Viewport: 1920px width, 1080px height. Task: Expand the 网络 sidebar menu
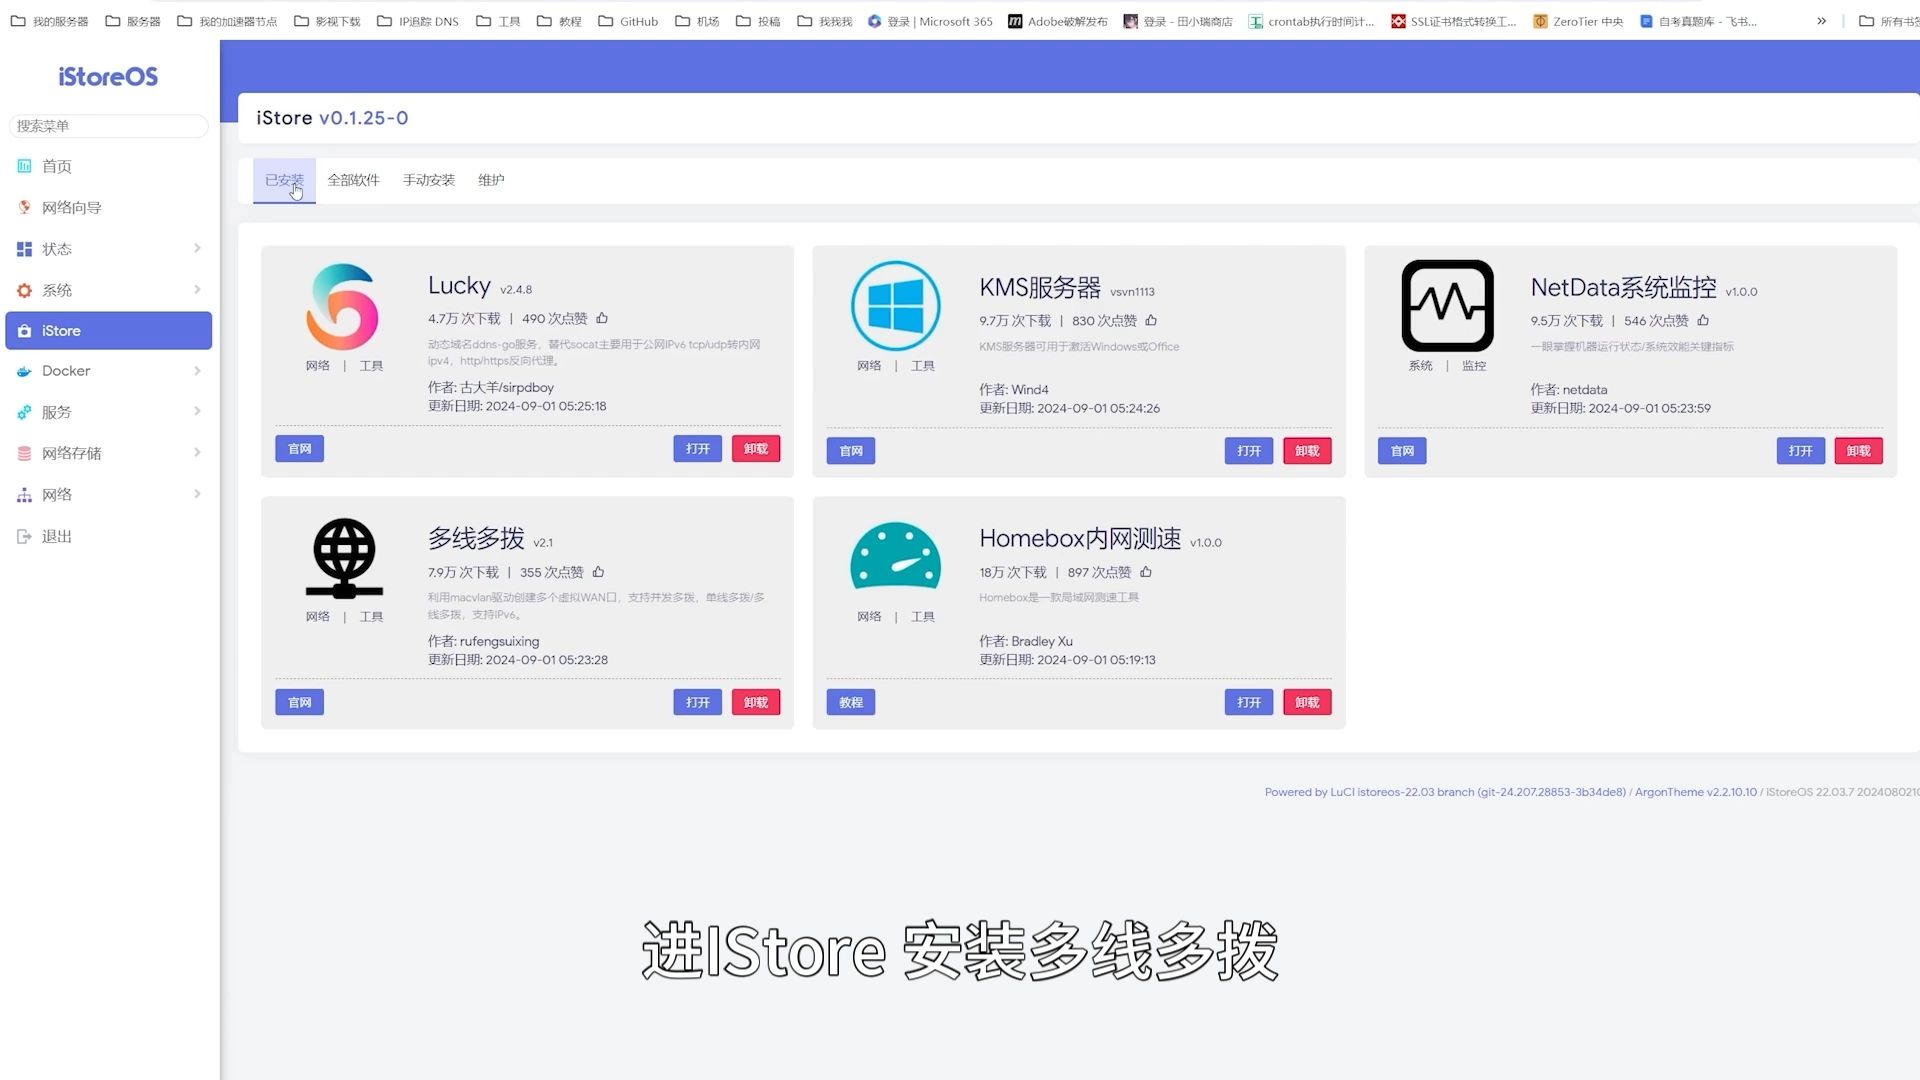tap(197, 494)
